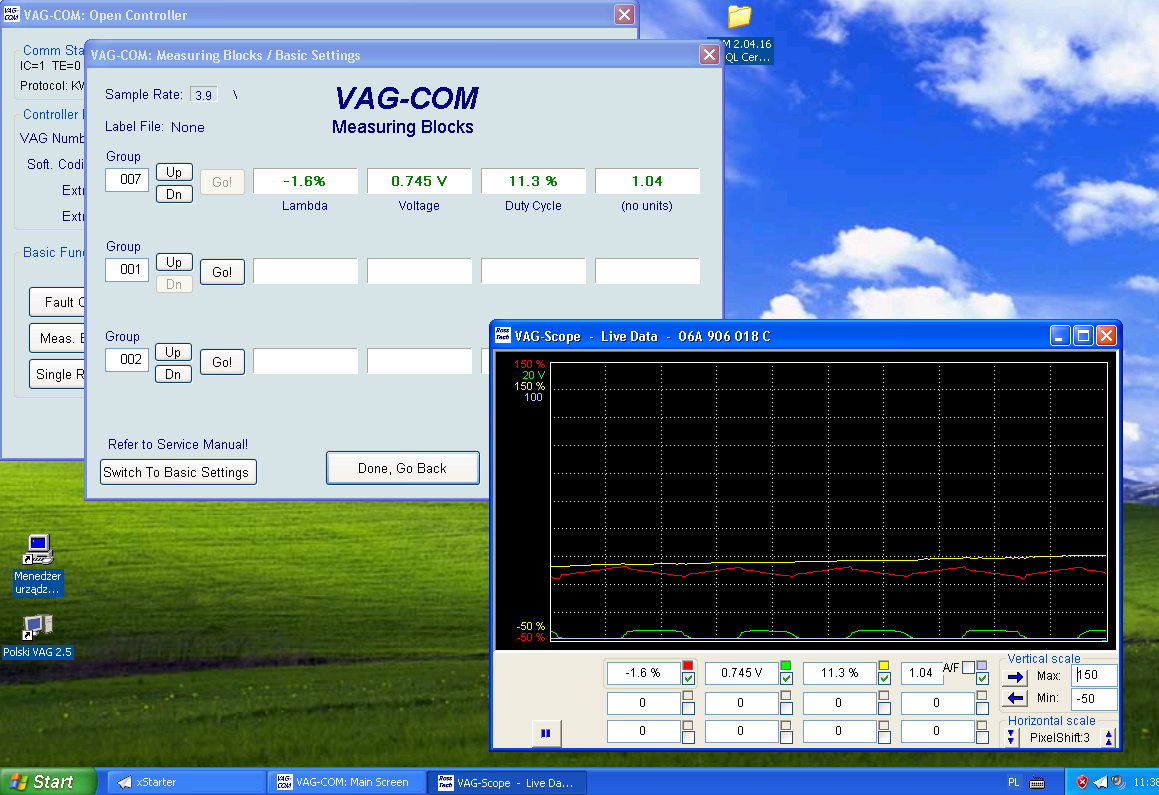Select the Menedżer urządzeń desktop shortcut
Image resolution: width=1159 pixels, height=795 pixels.
coord(38,564)
